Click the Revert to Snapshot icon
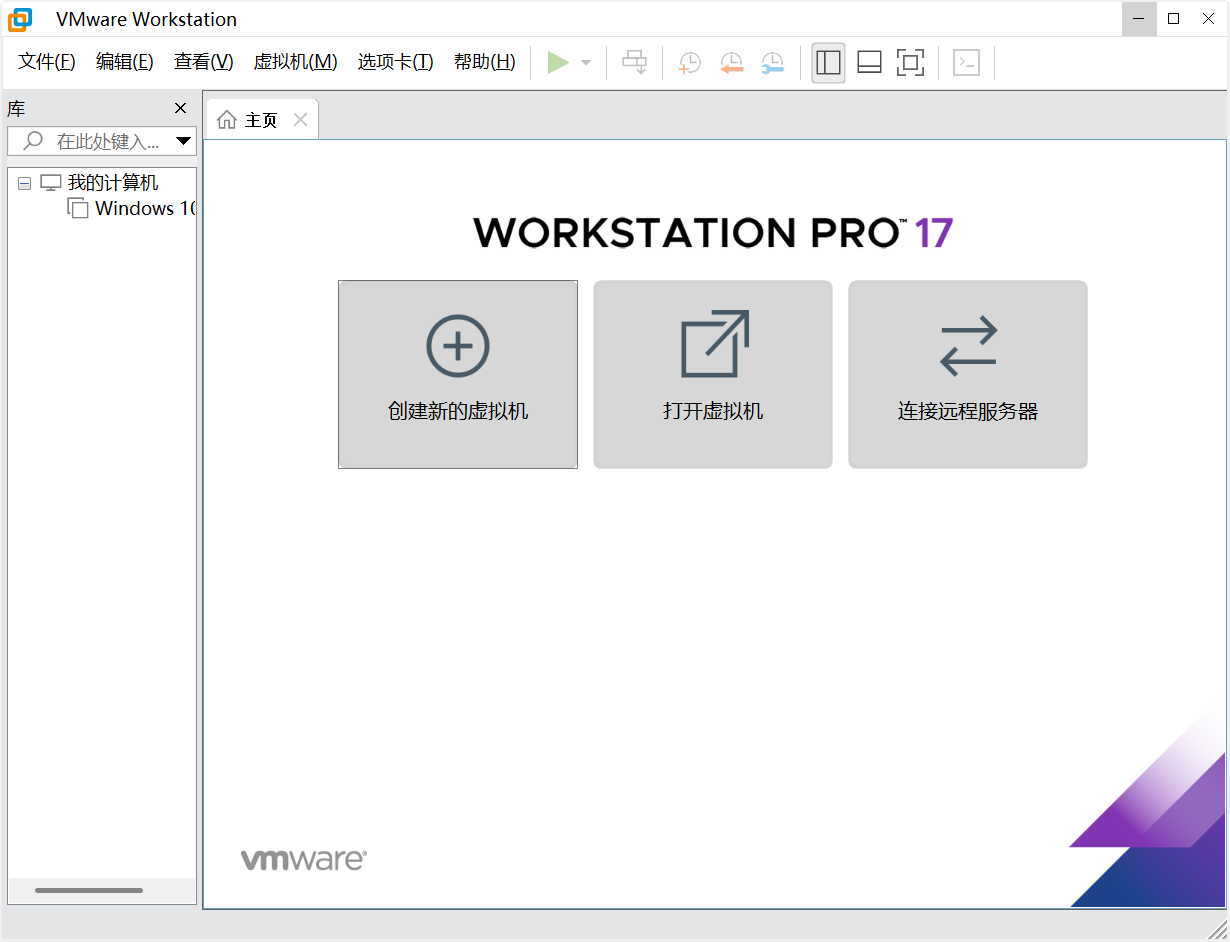This screenshot has width=1230, height=942. [732, 63]
